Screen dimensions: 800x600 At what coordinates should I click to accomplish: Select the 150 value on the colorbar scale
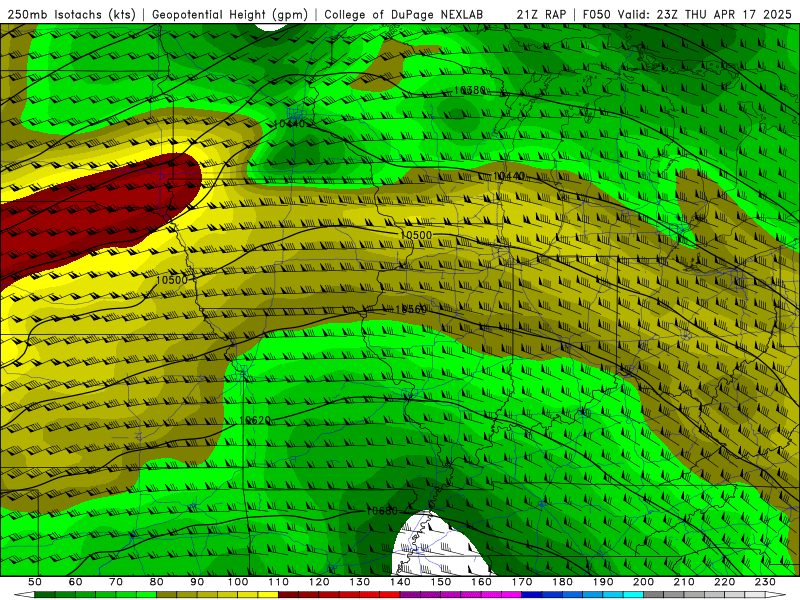[x=441, y=582]
